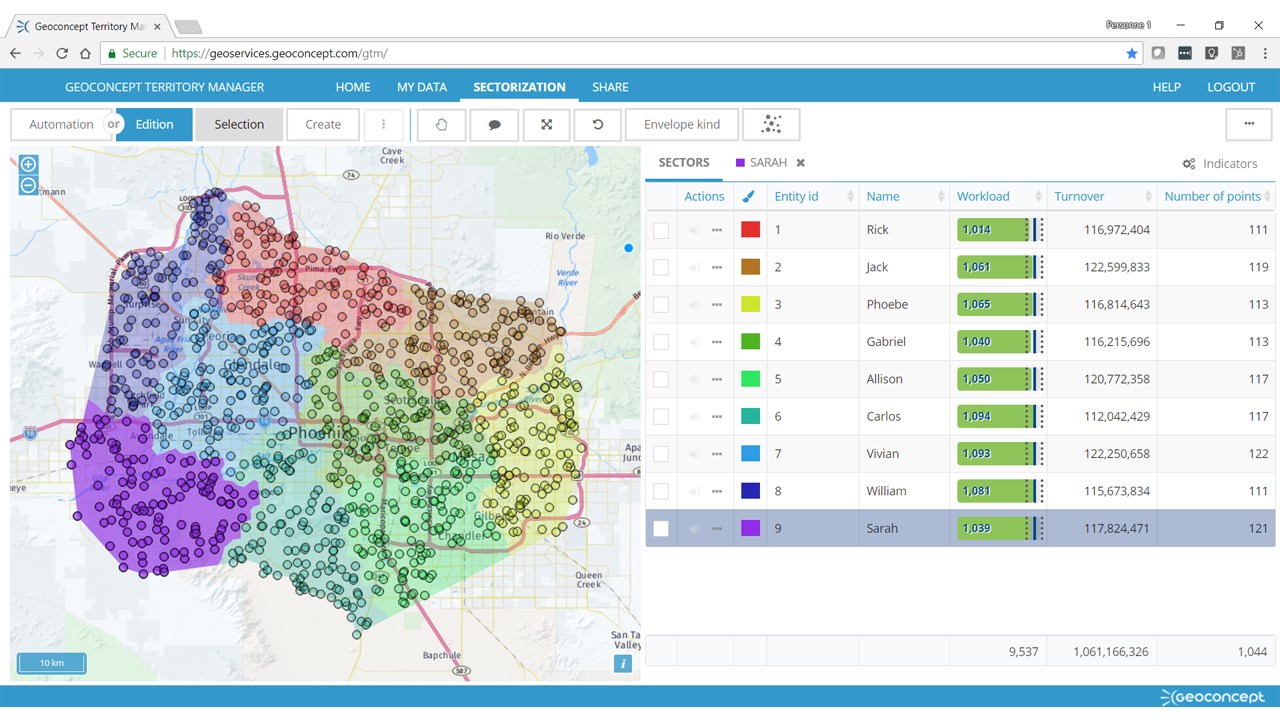Zoom out on the map
The image size is (1280, 720).
(x=28, y=184)
